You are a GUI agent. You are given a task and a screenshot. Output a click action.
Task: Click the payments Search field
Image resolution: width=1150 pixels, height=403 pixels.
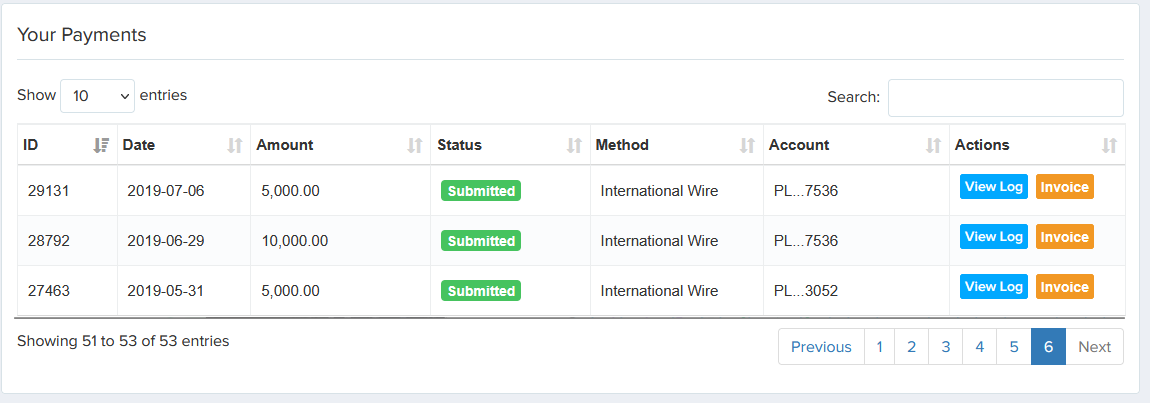(x=1005, y=98)
